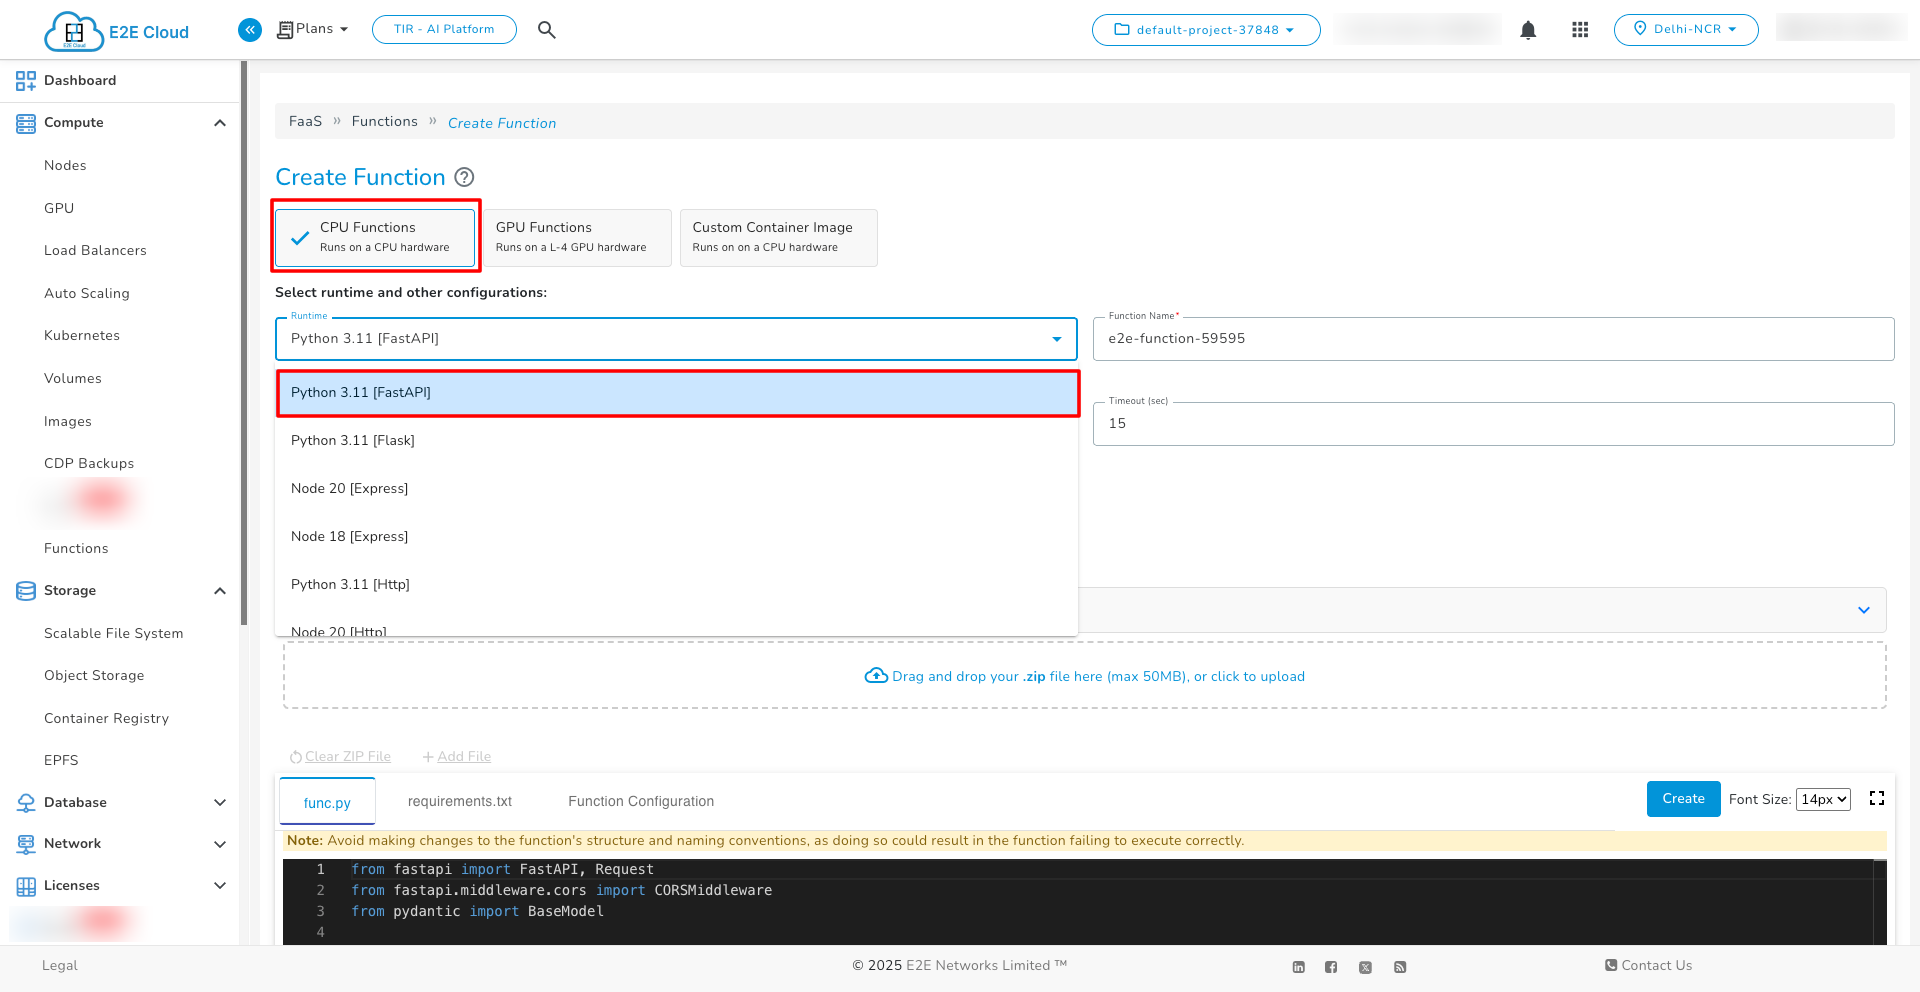Open notifications bell icon
Screen dimensions: 1920x992
tap(1528, 30)
